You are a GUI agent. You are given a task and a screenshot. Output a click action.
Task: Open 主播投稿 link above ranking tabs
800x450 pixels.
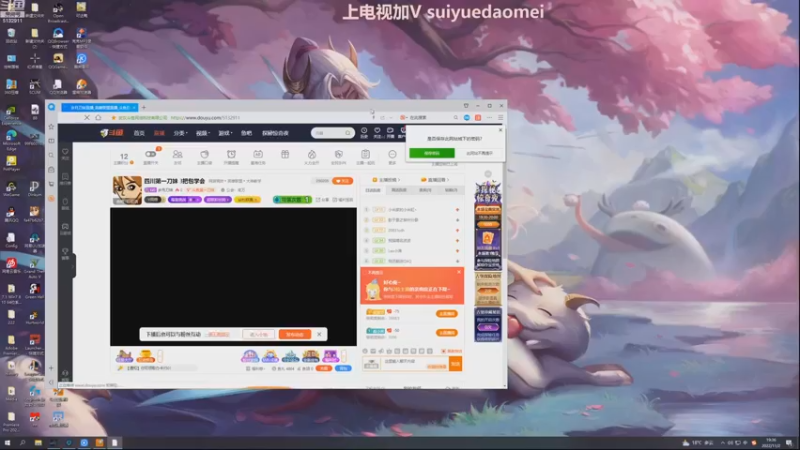(x=387, y=180)
